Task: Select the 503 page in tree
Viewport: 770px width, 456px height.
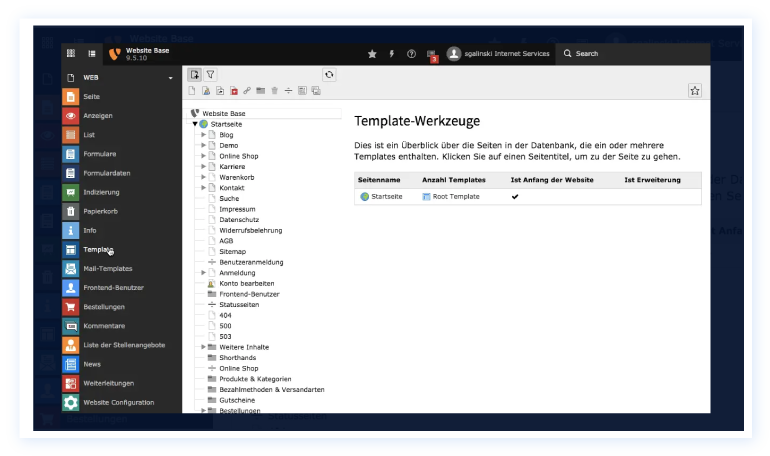Action: pyautogui.click(x=225, y=337)
